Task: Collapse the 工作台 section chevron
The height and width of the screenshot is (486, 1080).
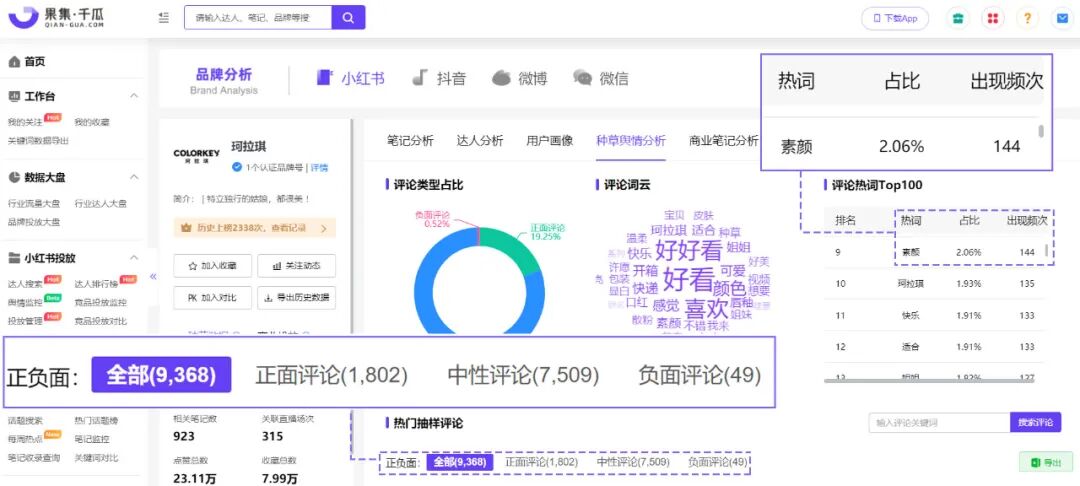Action: click(134, 96)
